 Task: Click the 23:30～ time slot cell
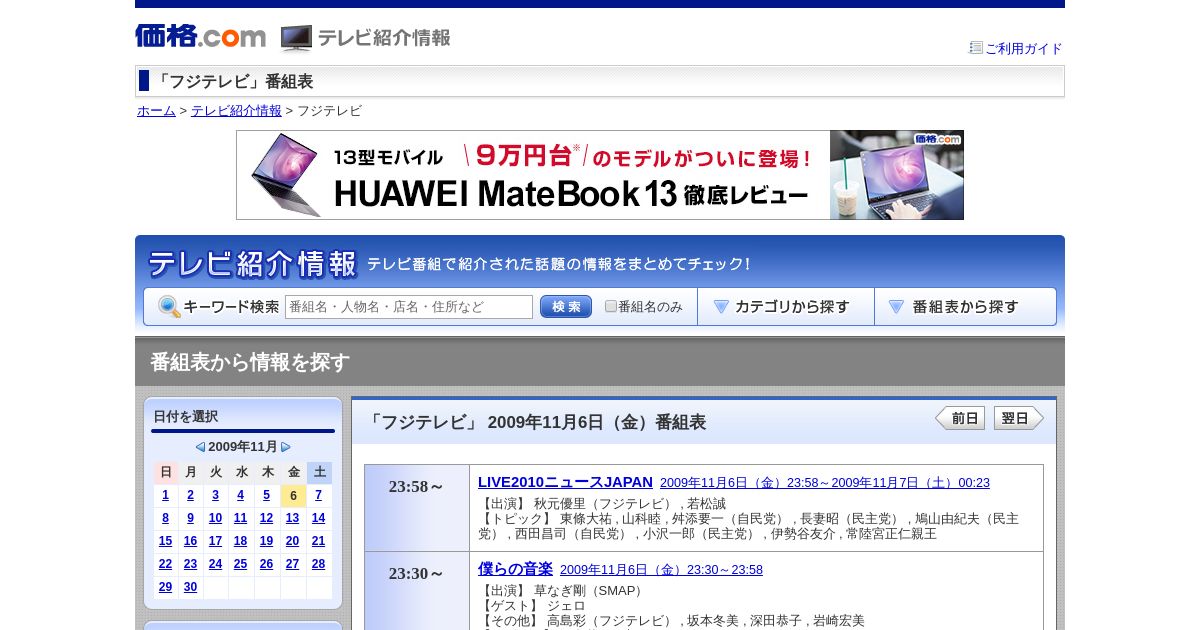tap(417, 592)
